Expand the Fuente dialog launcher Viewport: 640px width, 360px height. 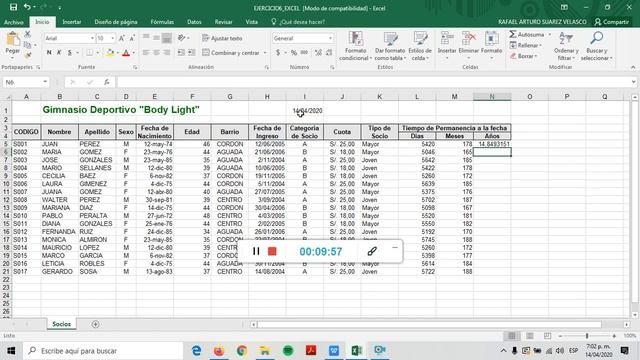click(135, 67)
